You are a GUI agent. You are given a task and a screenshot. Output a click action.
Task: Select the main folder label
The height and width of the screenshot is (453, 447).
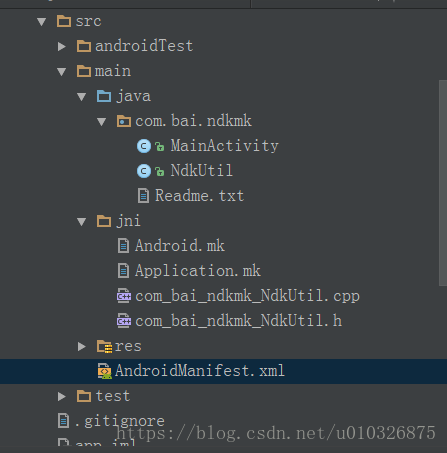click(113, 71)
